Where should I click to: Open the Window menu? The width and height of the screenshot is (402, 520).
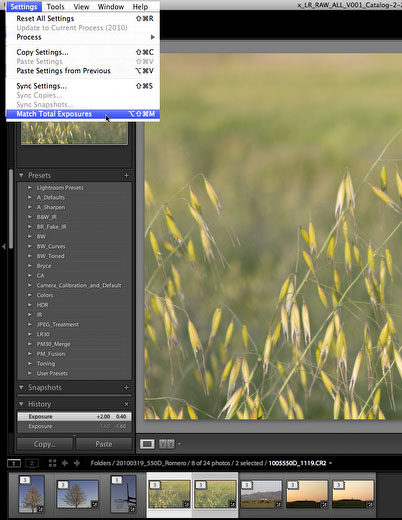[111, 6]
